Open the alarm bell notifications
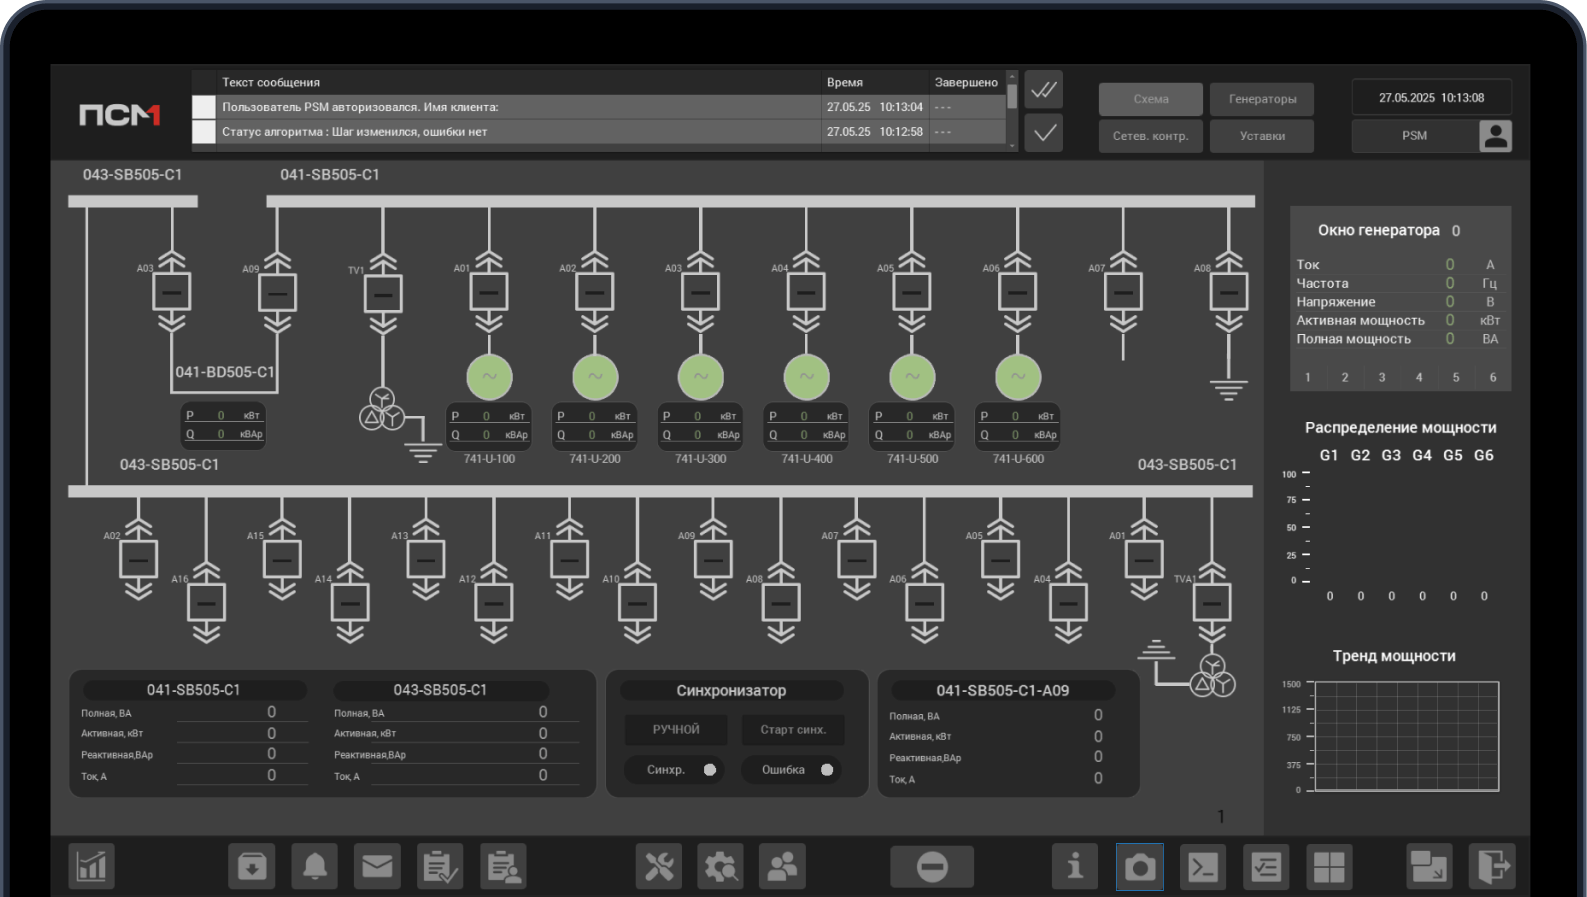The height and width of the screenshot is (897, 1587). click(314, 866)
